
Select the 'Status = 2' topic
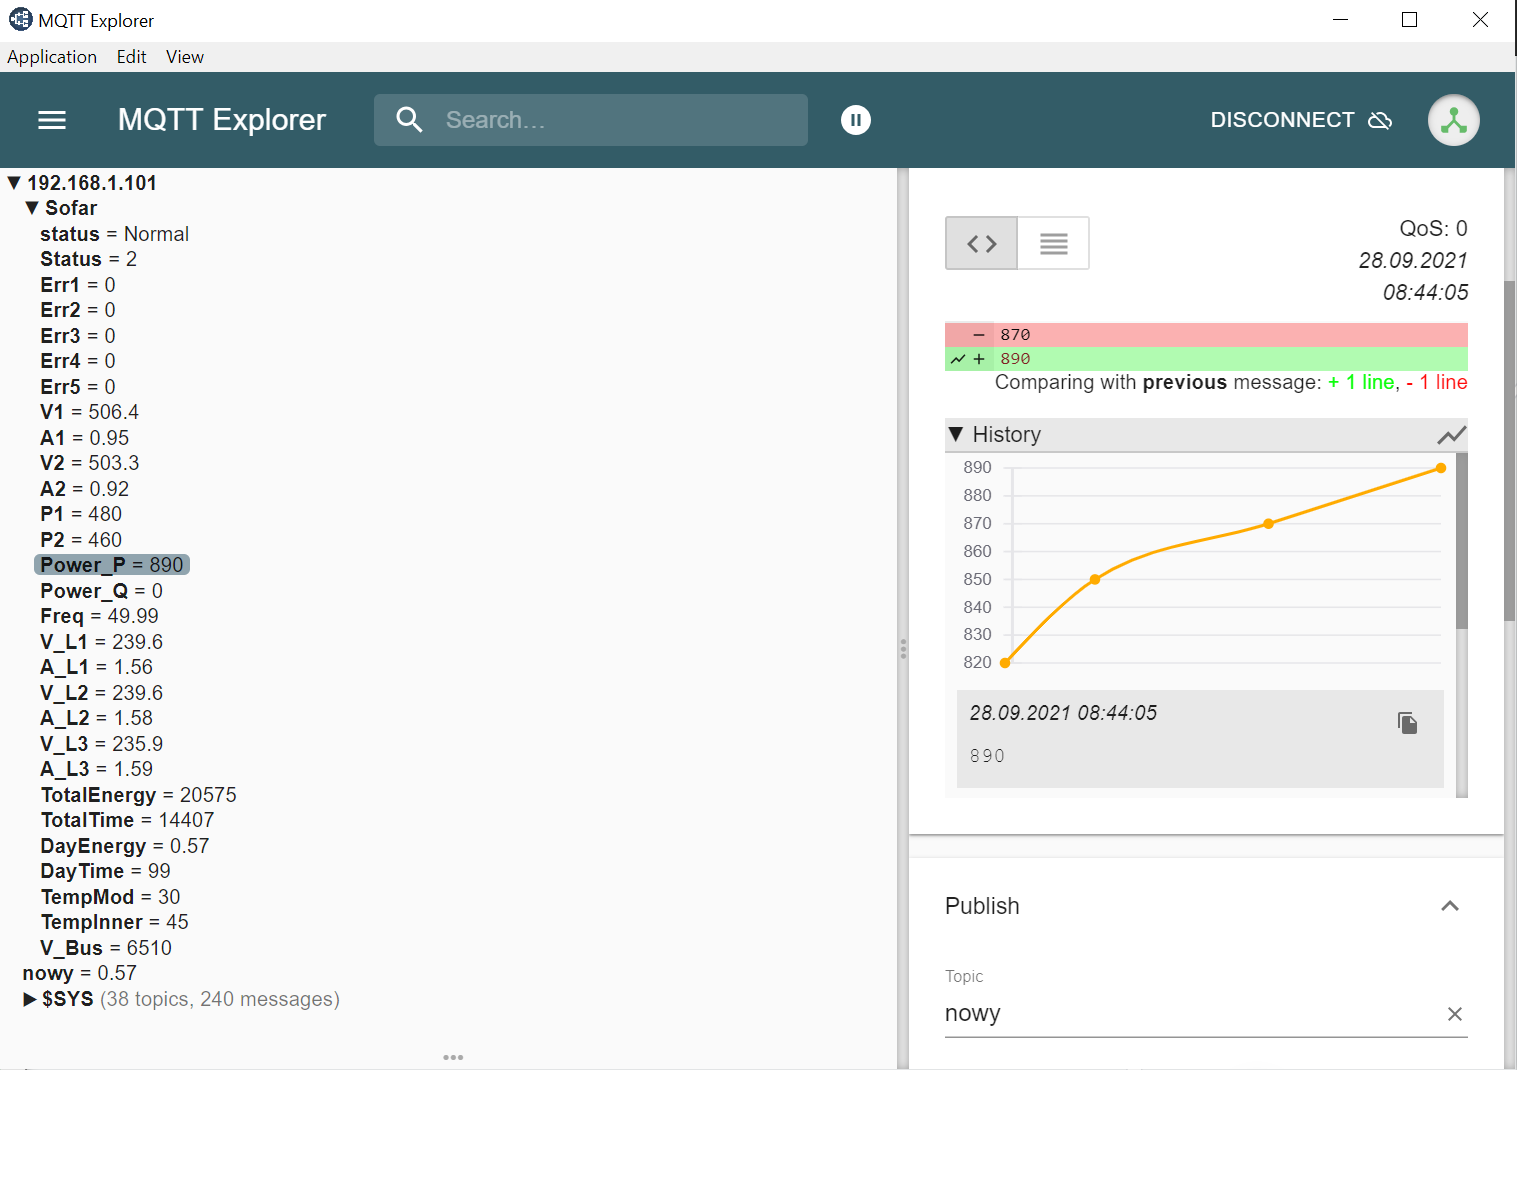88,259
